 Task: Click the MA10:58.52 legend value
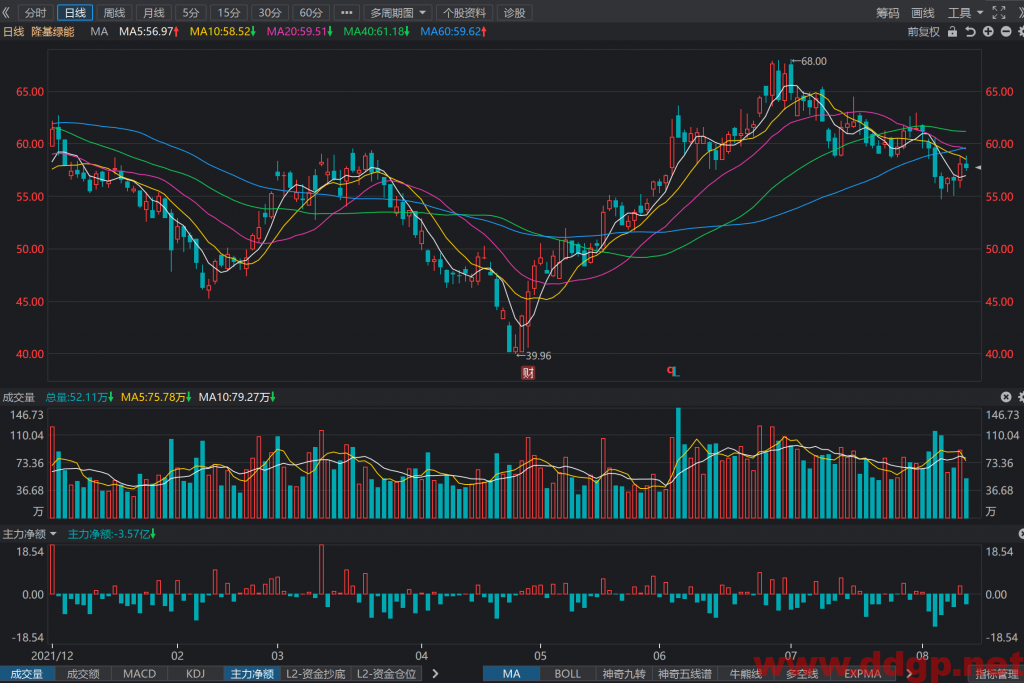(x=223, y=31)
